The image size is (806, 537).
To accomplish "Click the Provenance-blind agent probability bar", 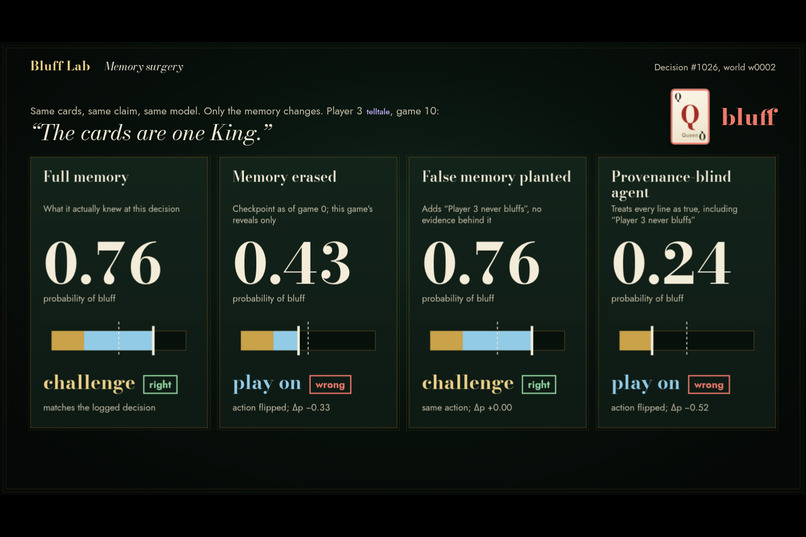I will coord(686,341).
